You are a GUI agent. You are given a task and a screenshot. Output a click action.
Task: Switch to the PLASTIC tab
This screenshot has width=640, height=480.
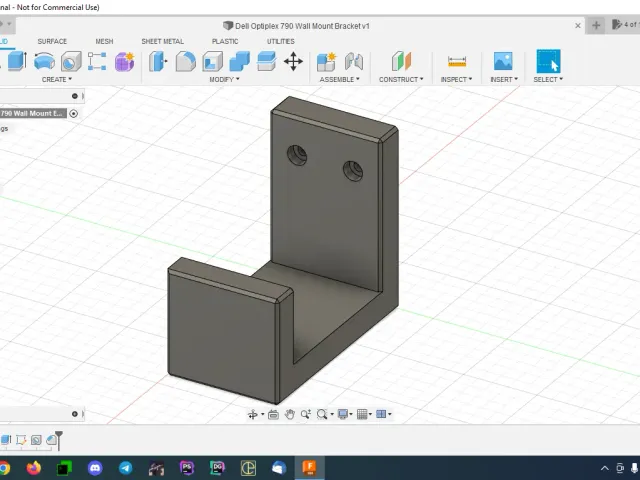pyautogui.click(x=225, y=41)
